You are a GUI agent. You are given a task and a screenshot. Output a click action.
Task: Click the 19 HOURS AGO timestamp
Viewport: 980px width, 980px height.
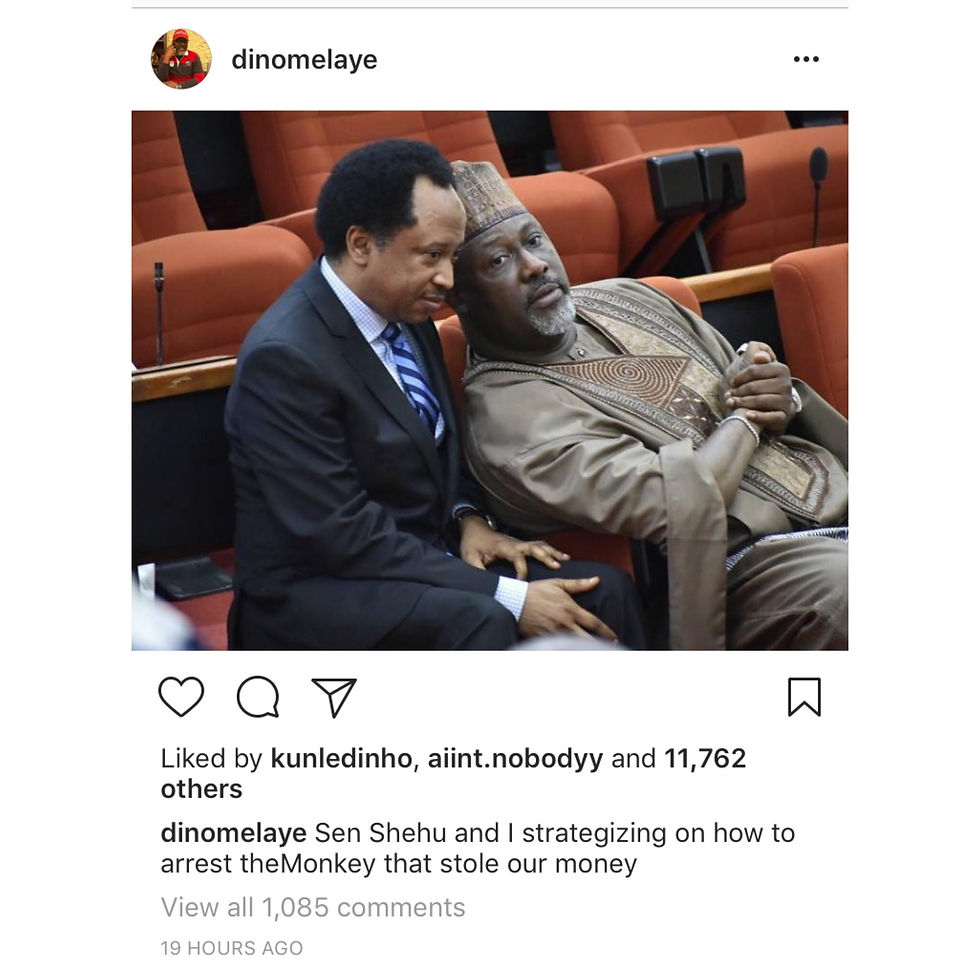point(232,948)
